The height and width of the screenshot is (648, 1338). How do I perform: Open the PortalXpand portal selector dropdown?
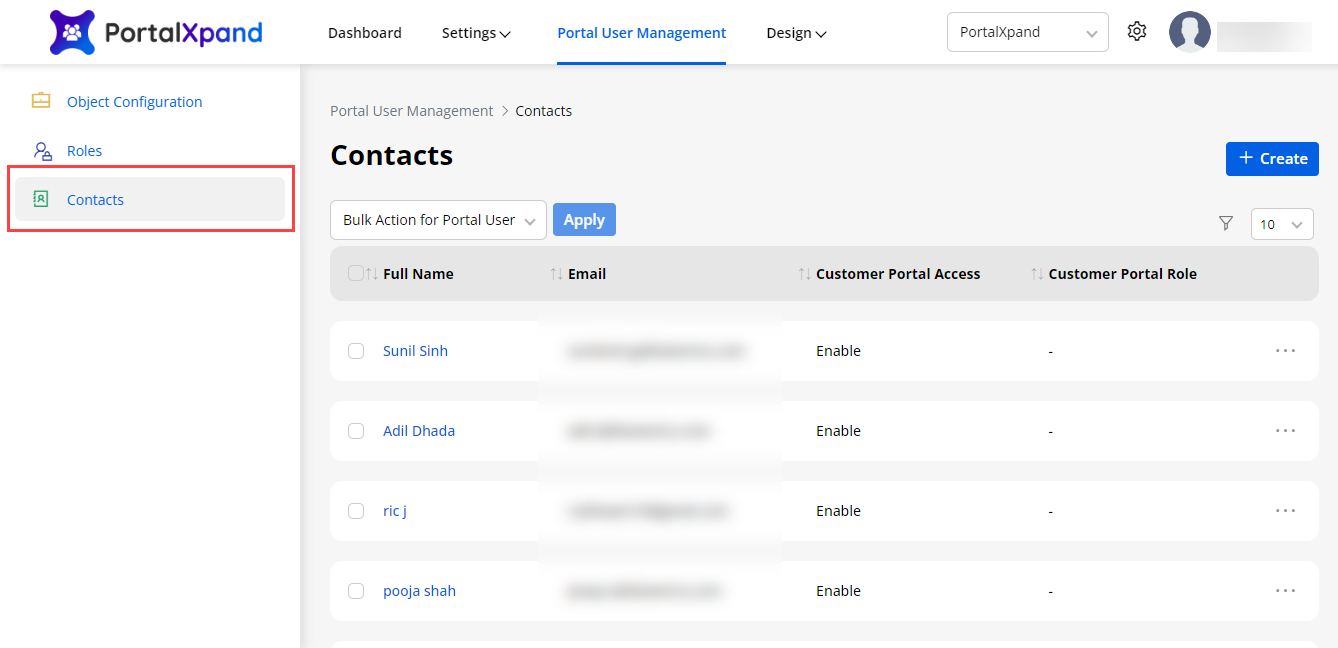(x=1027, y=32)
